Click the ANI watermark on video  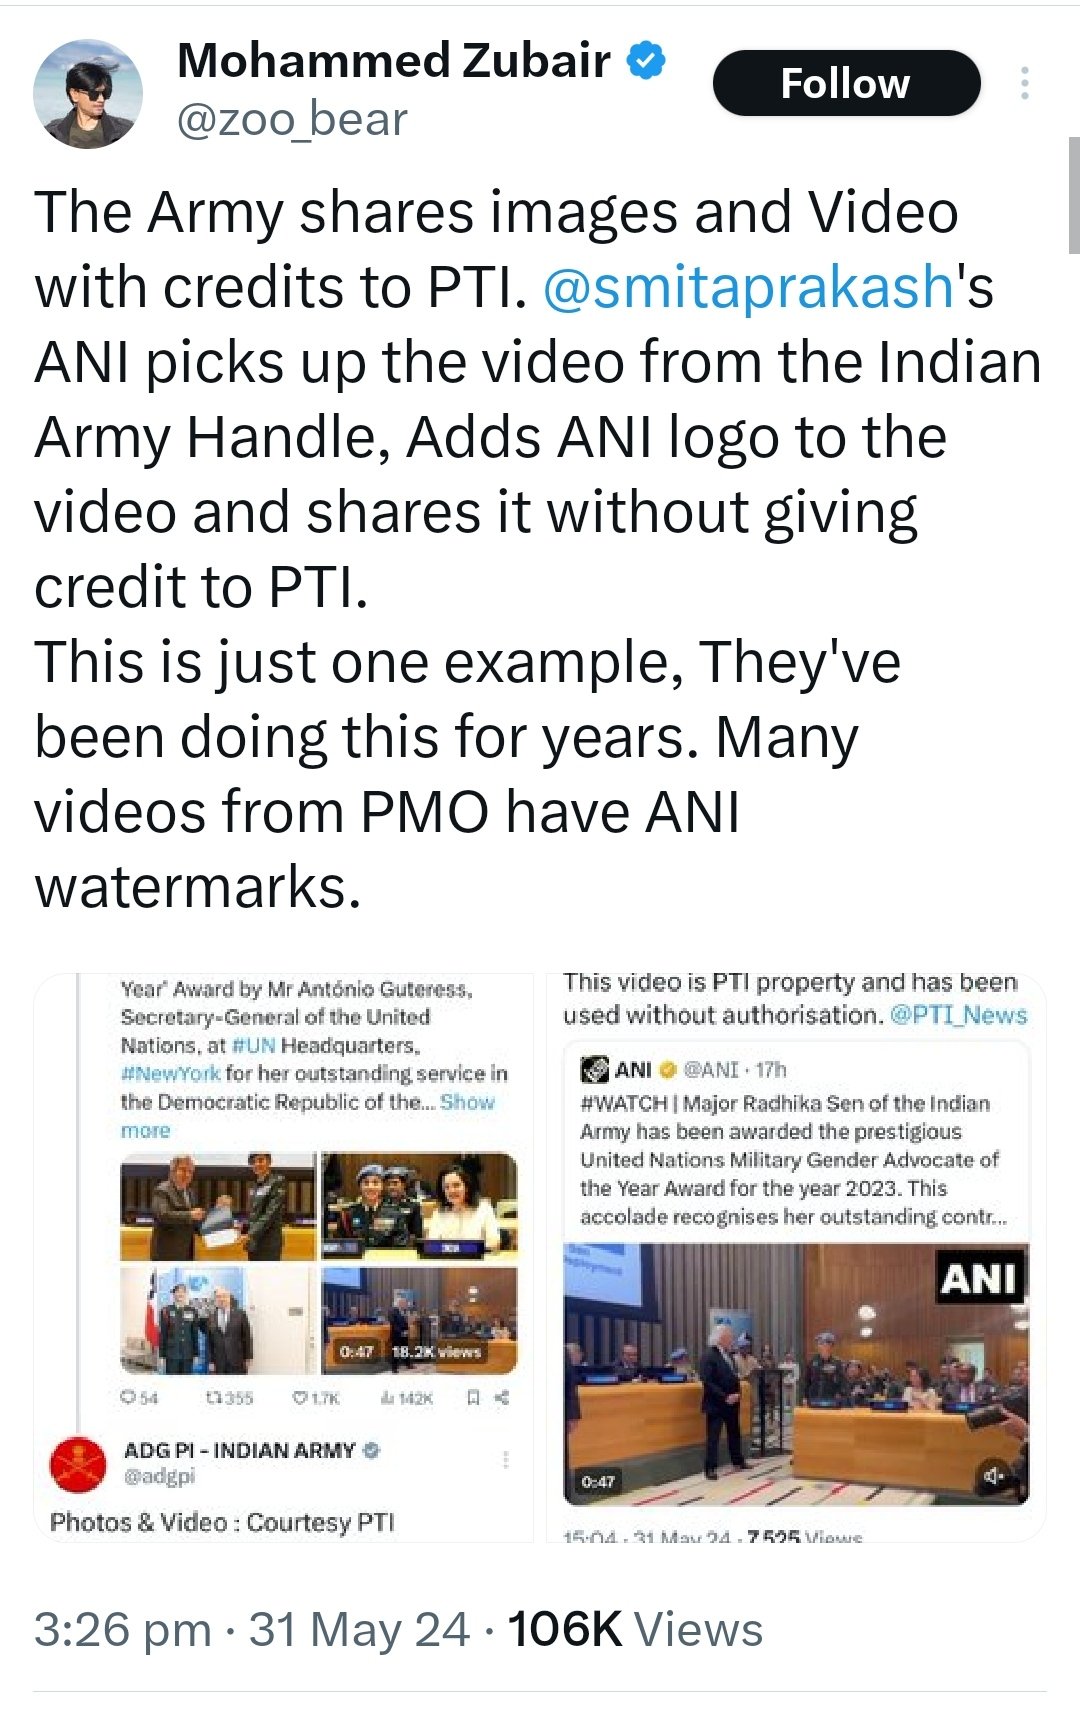(x=979, y=1278)
